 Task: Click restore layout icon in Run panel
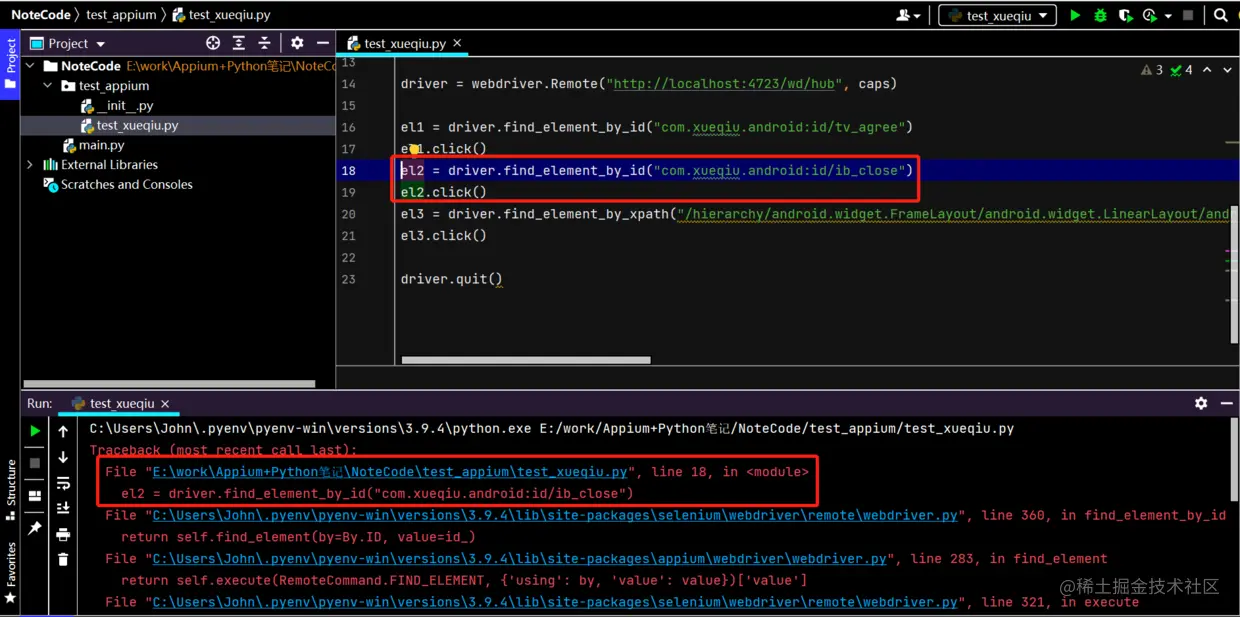coord(35,496)
